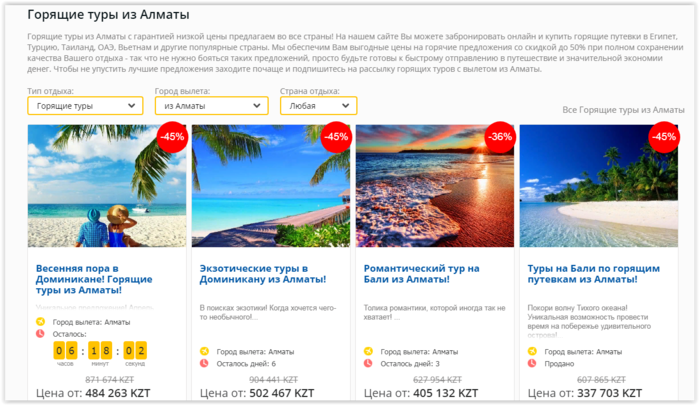Expand the Город вылета dropdown showing из Алматы
Screen dimensions: 699x405
[212, 106]
